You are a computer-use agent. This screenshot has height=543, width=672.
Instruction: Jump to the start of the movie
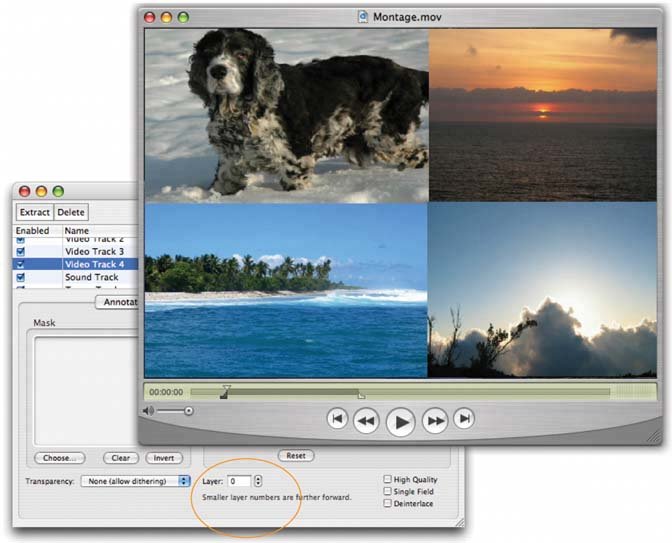337,419
